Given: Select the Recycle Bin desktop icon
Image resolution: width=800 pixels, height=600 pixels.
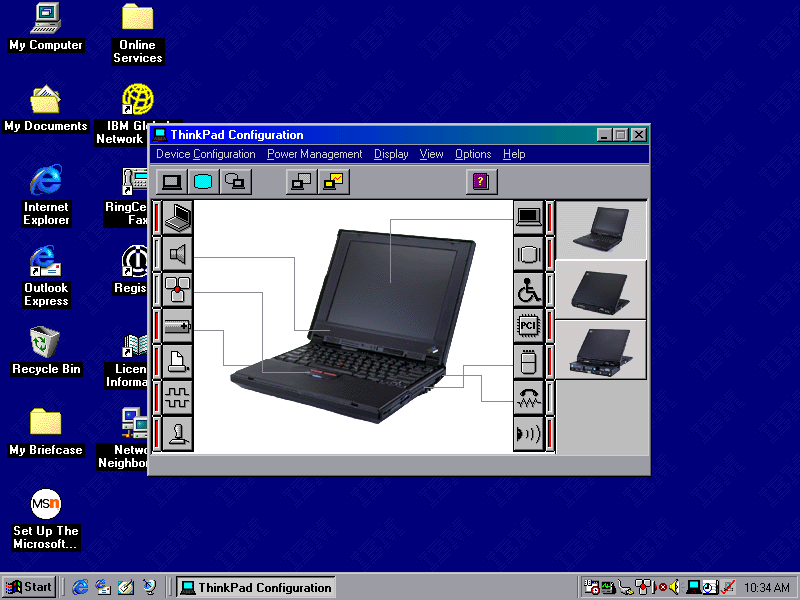Looking at the screenshot, I should click(x=45, y=349).
